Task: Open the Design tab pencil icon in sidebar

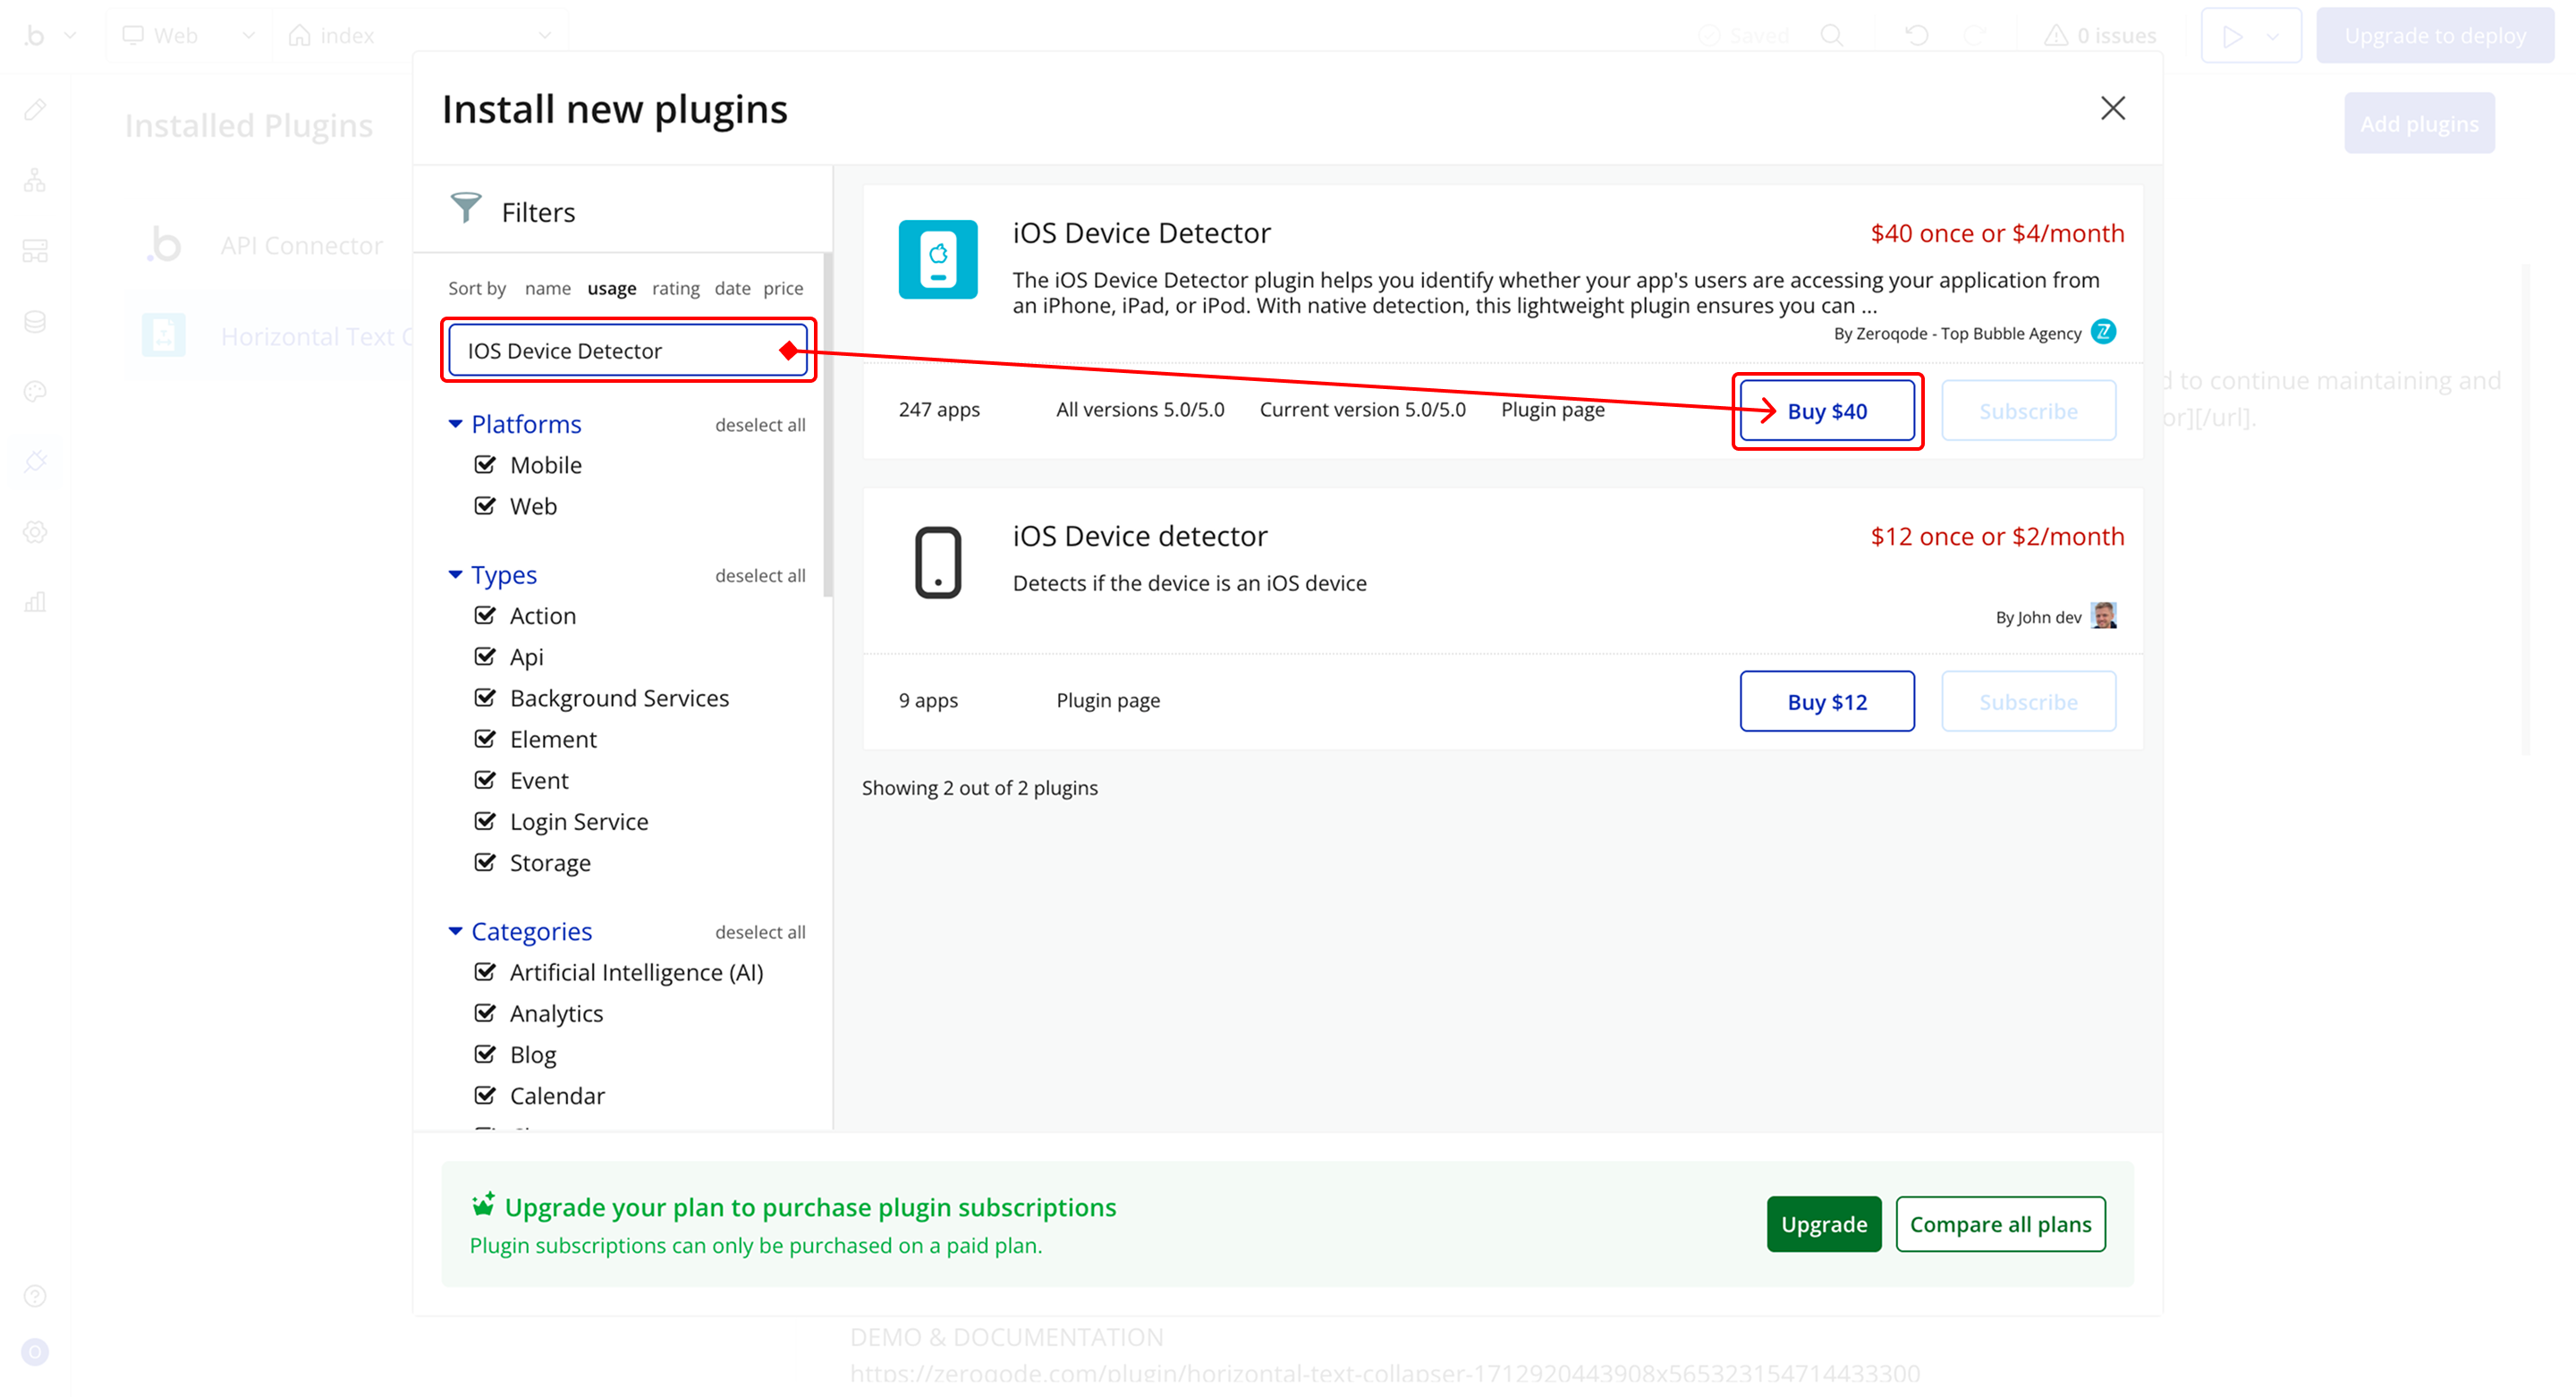Action: 35,110
